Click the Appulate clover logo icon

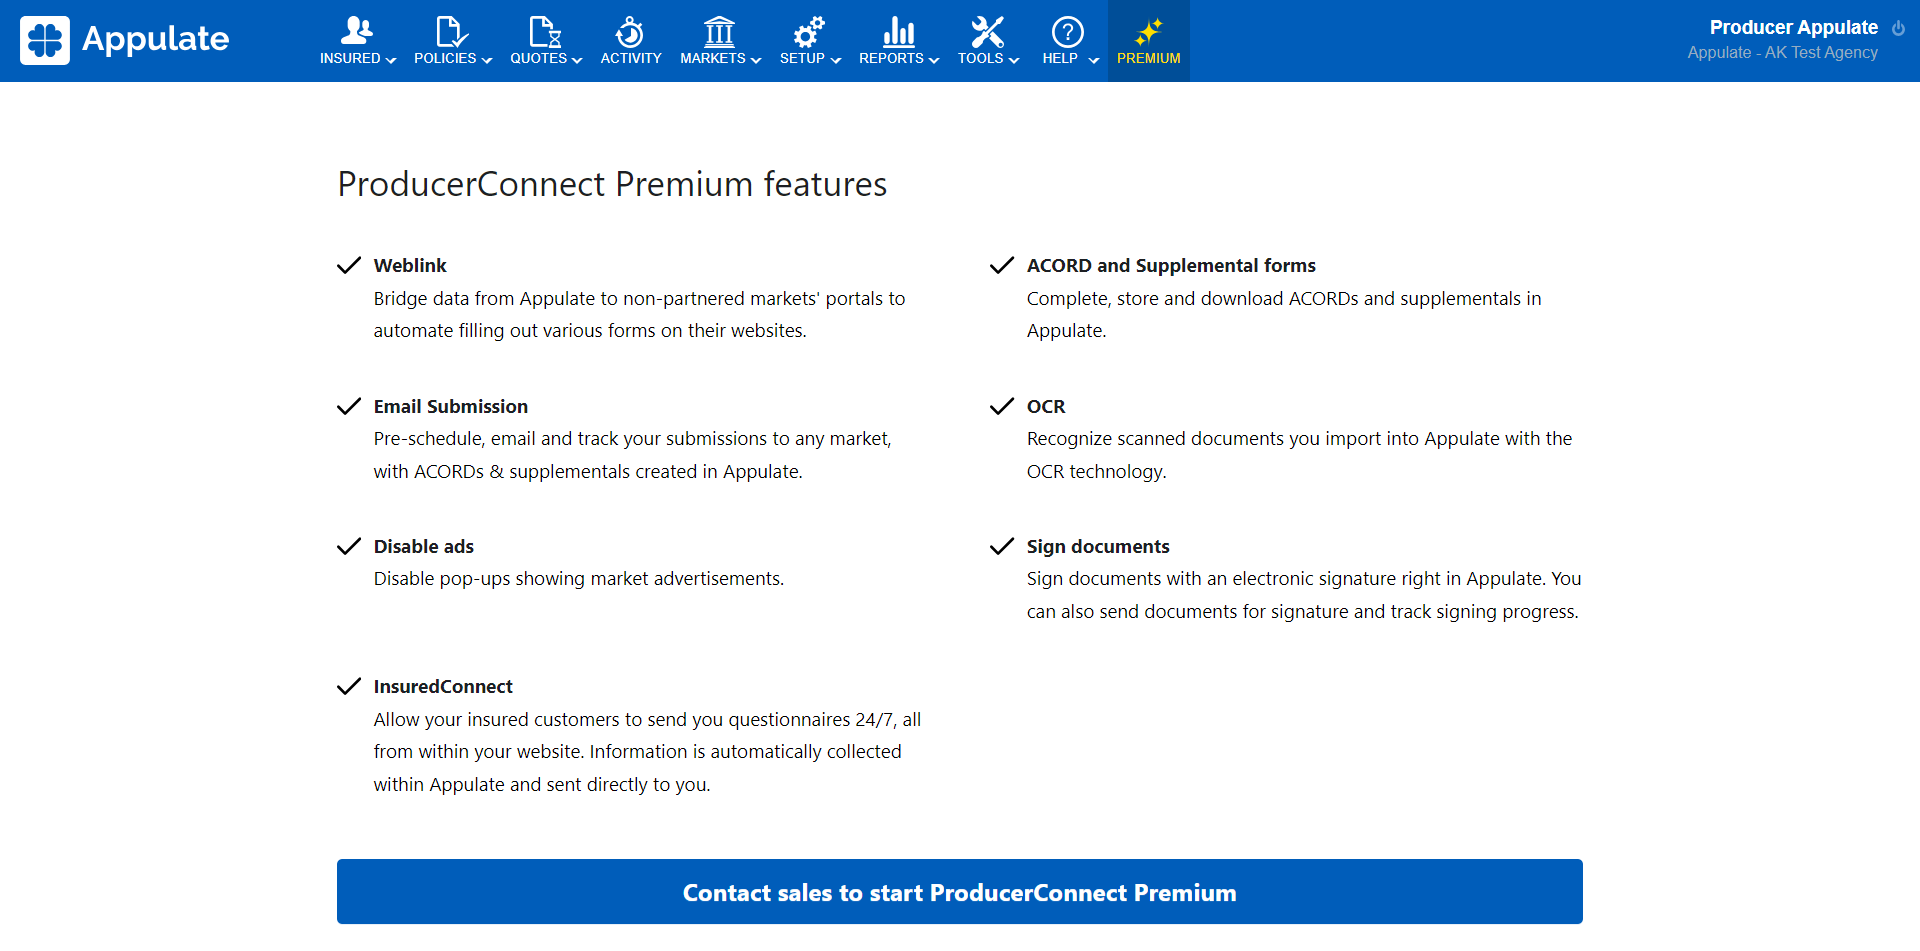[x=45, y=40]
